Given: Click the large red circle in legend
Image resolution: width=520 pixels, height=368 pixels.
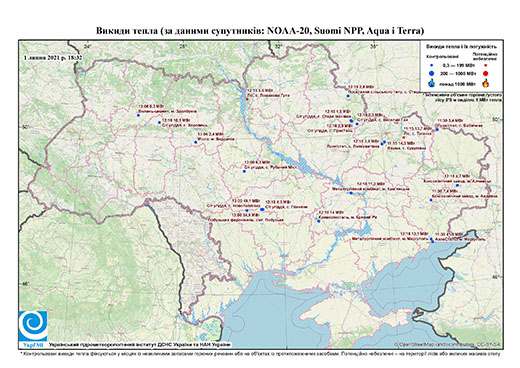Looking at the screenshot, I should [x=485, y=73].
